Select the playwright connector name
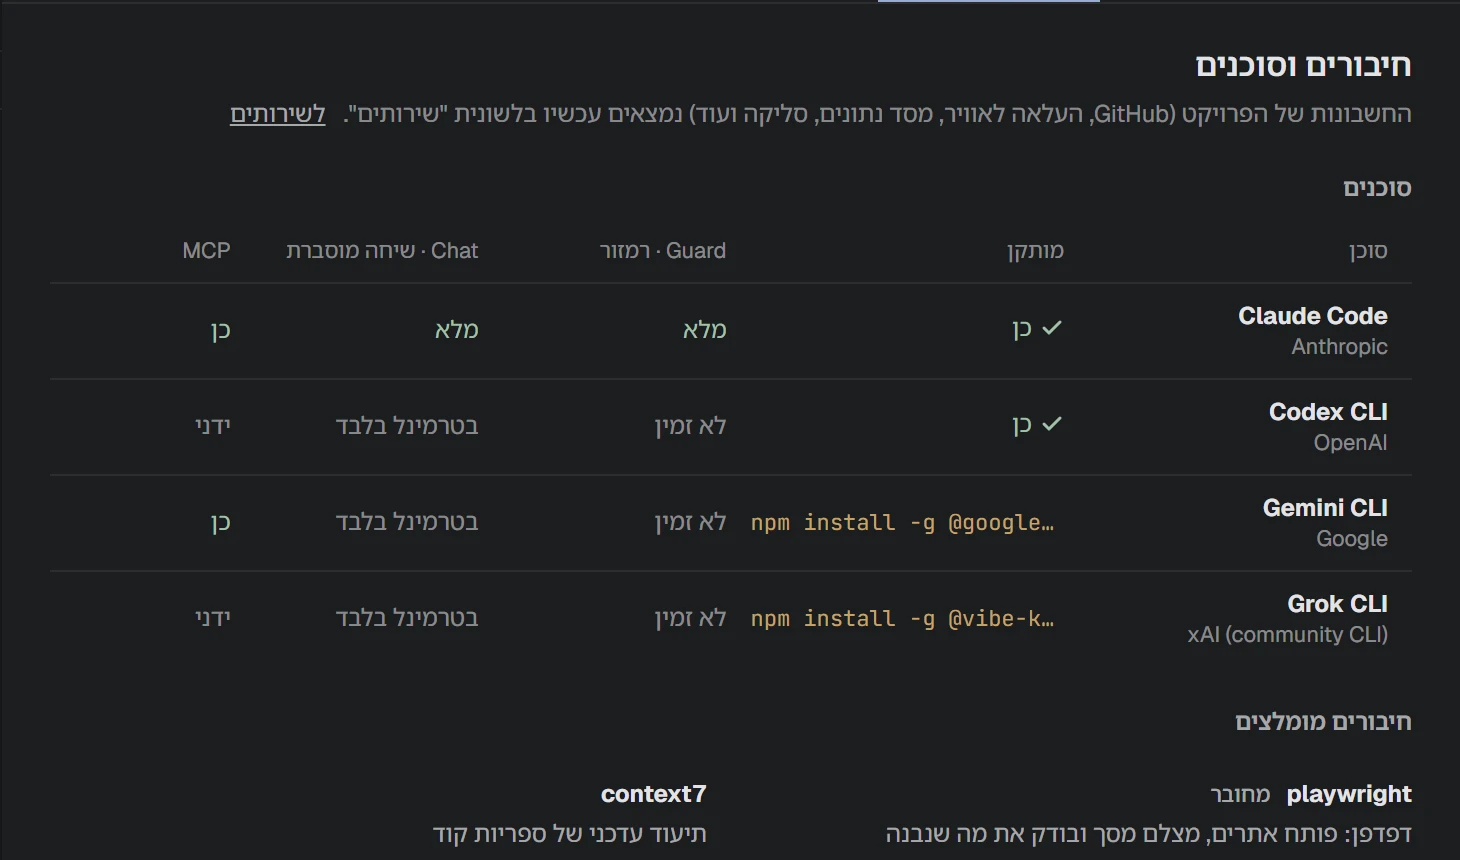This screenshot has width=1460, height=860. pyautogui.click(x=1349, y=794)
